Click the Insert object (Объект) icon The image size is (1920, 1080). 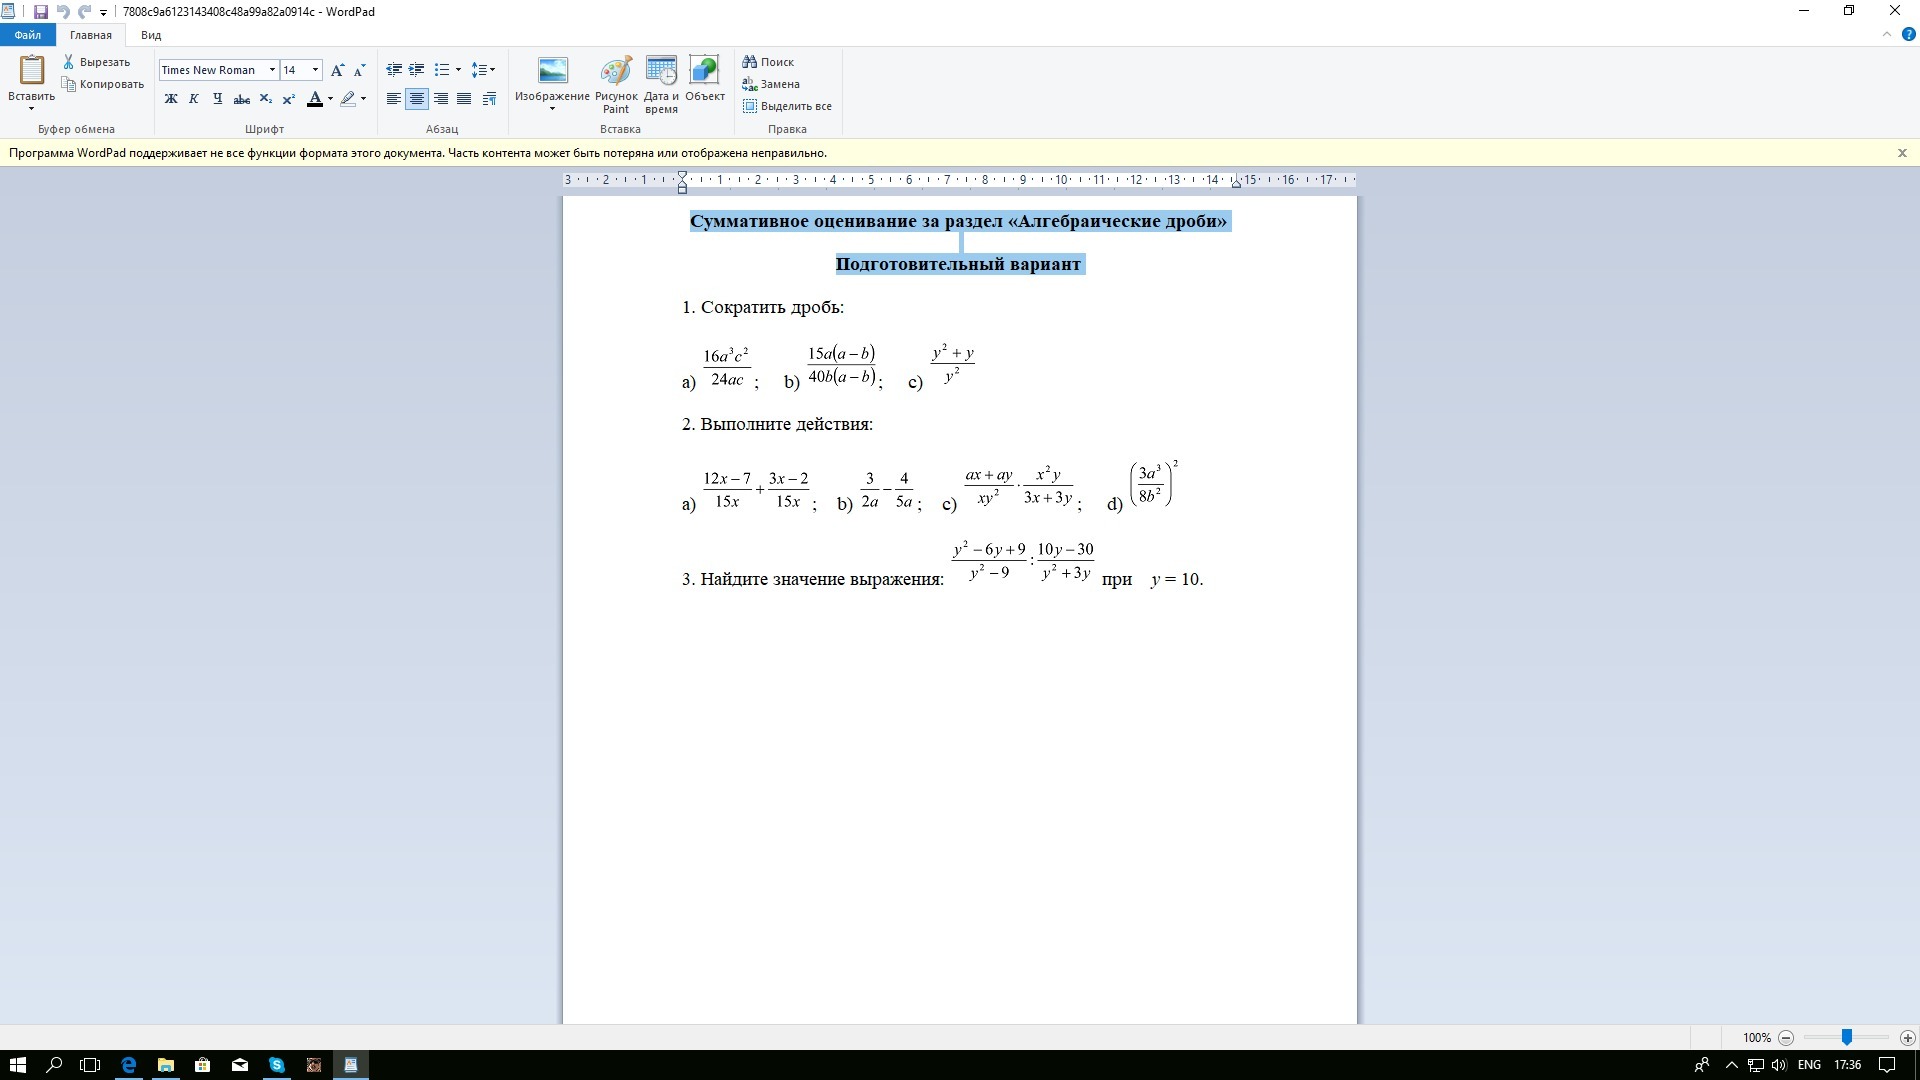point(704,72)
